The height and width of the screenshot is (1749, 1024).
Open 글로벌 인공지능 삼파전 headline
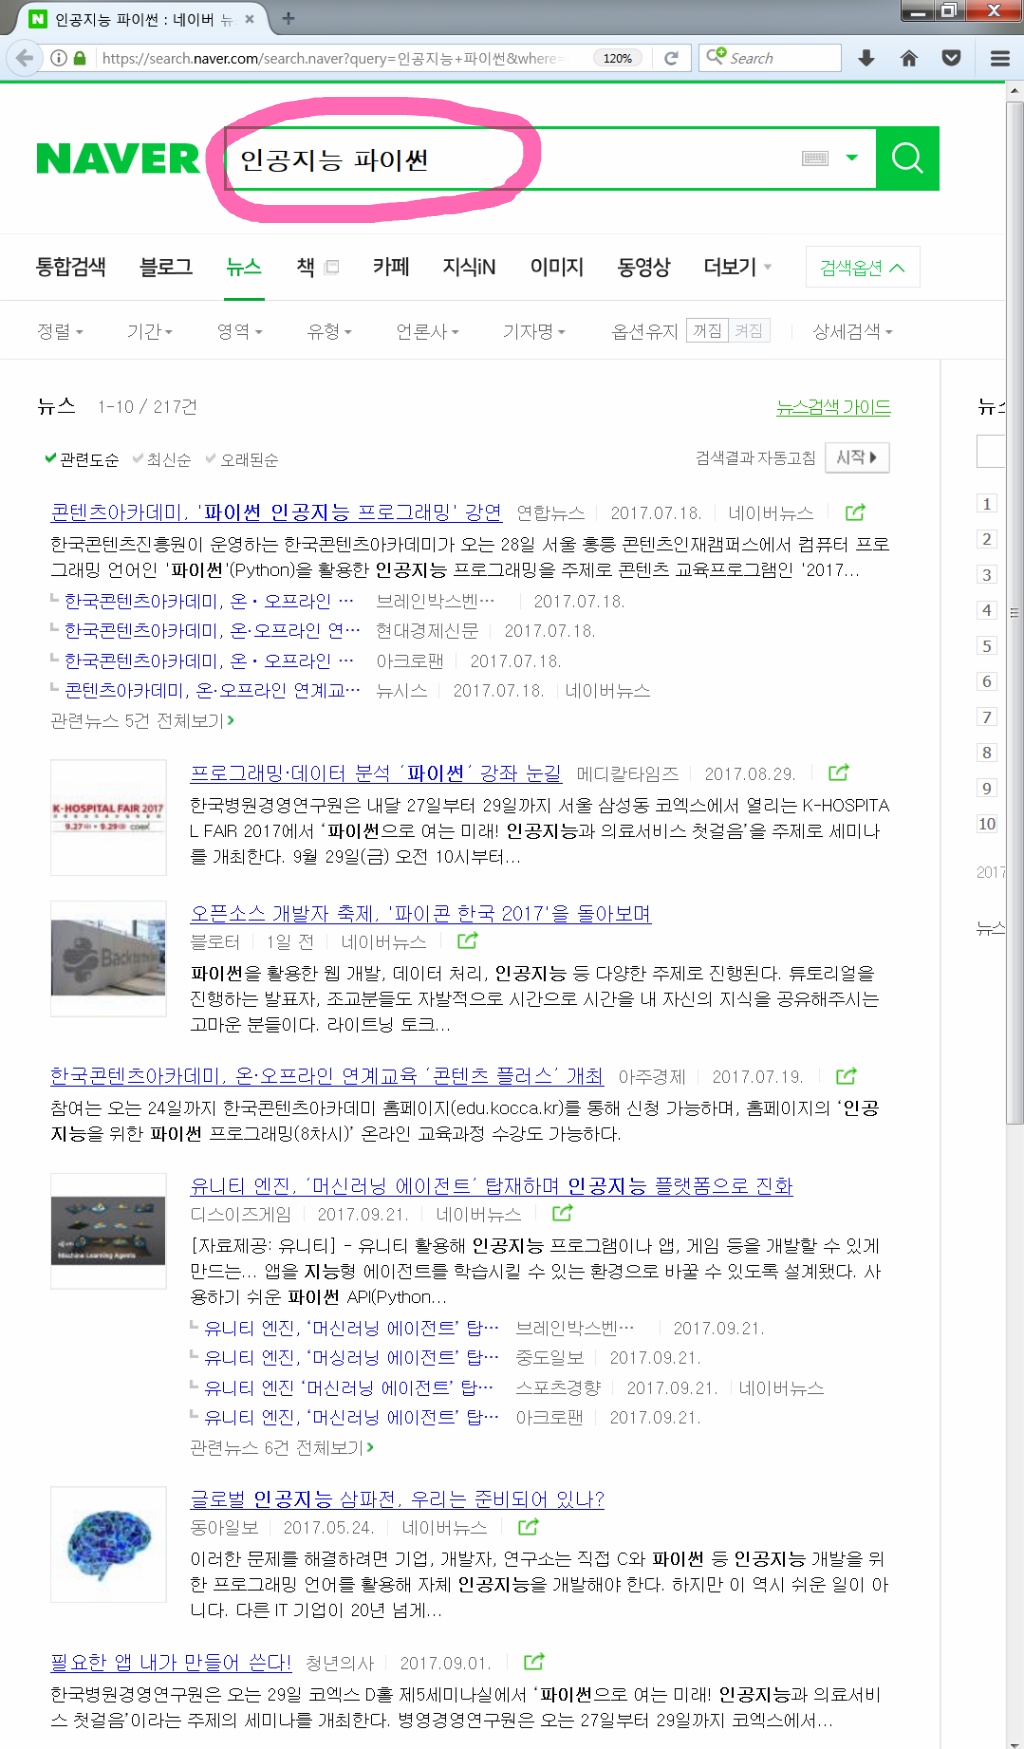pos(397,1499)
